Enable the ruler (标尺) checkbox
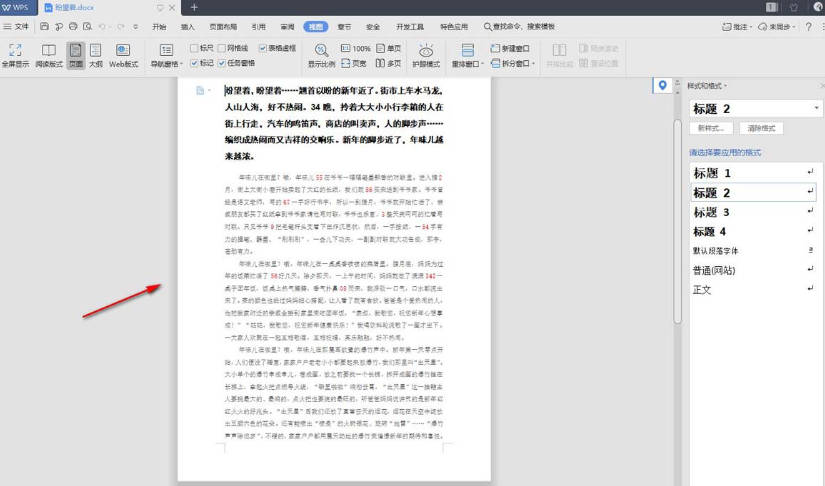The image size is (825, 486). [194, 48]
